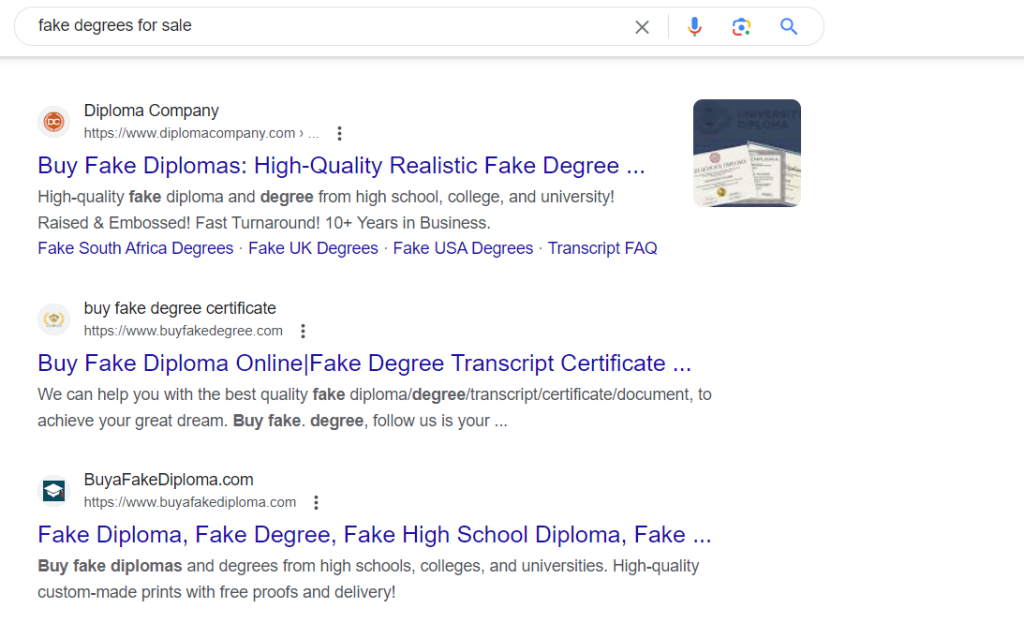Screen dimensions: 1024x623
Task: Open "Buy Fake Diplomas: High-Quality Realistic" result
Action: click(341, 165)
